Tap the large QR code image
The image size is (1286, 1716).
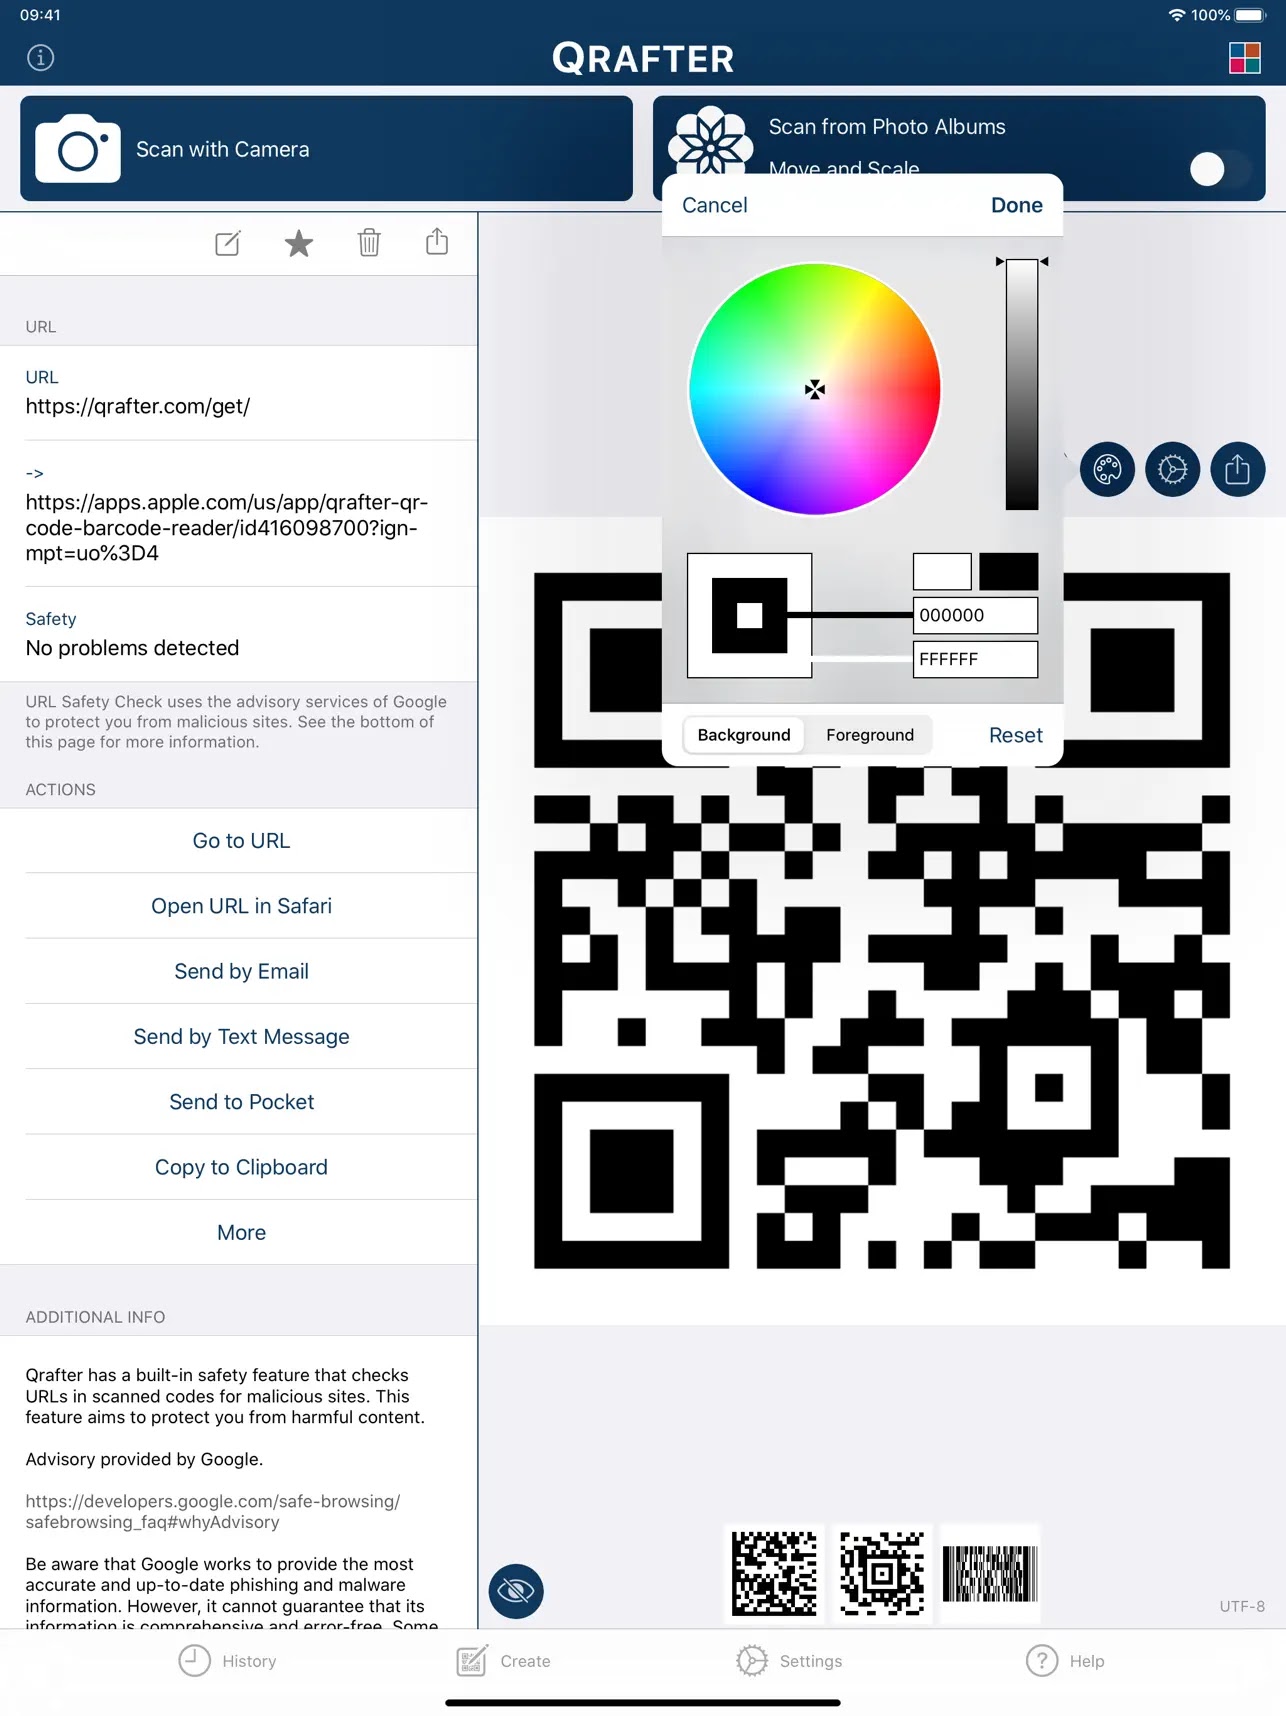coord(882,920)
